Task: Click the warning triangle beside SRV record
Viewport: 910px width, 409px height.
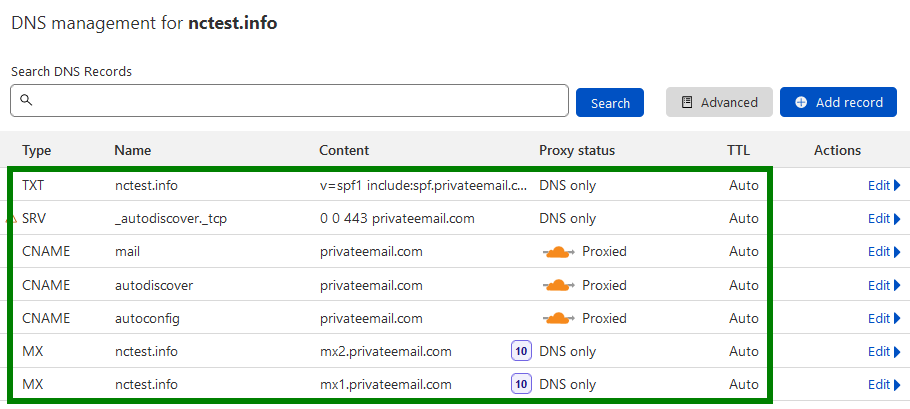Action: pyautogui.click(x=9, y=219)
